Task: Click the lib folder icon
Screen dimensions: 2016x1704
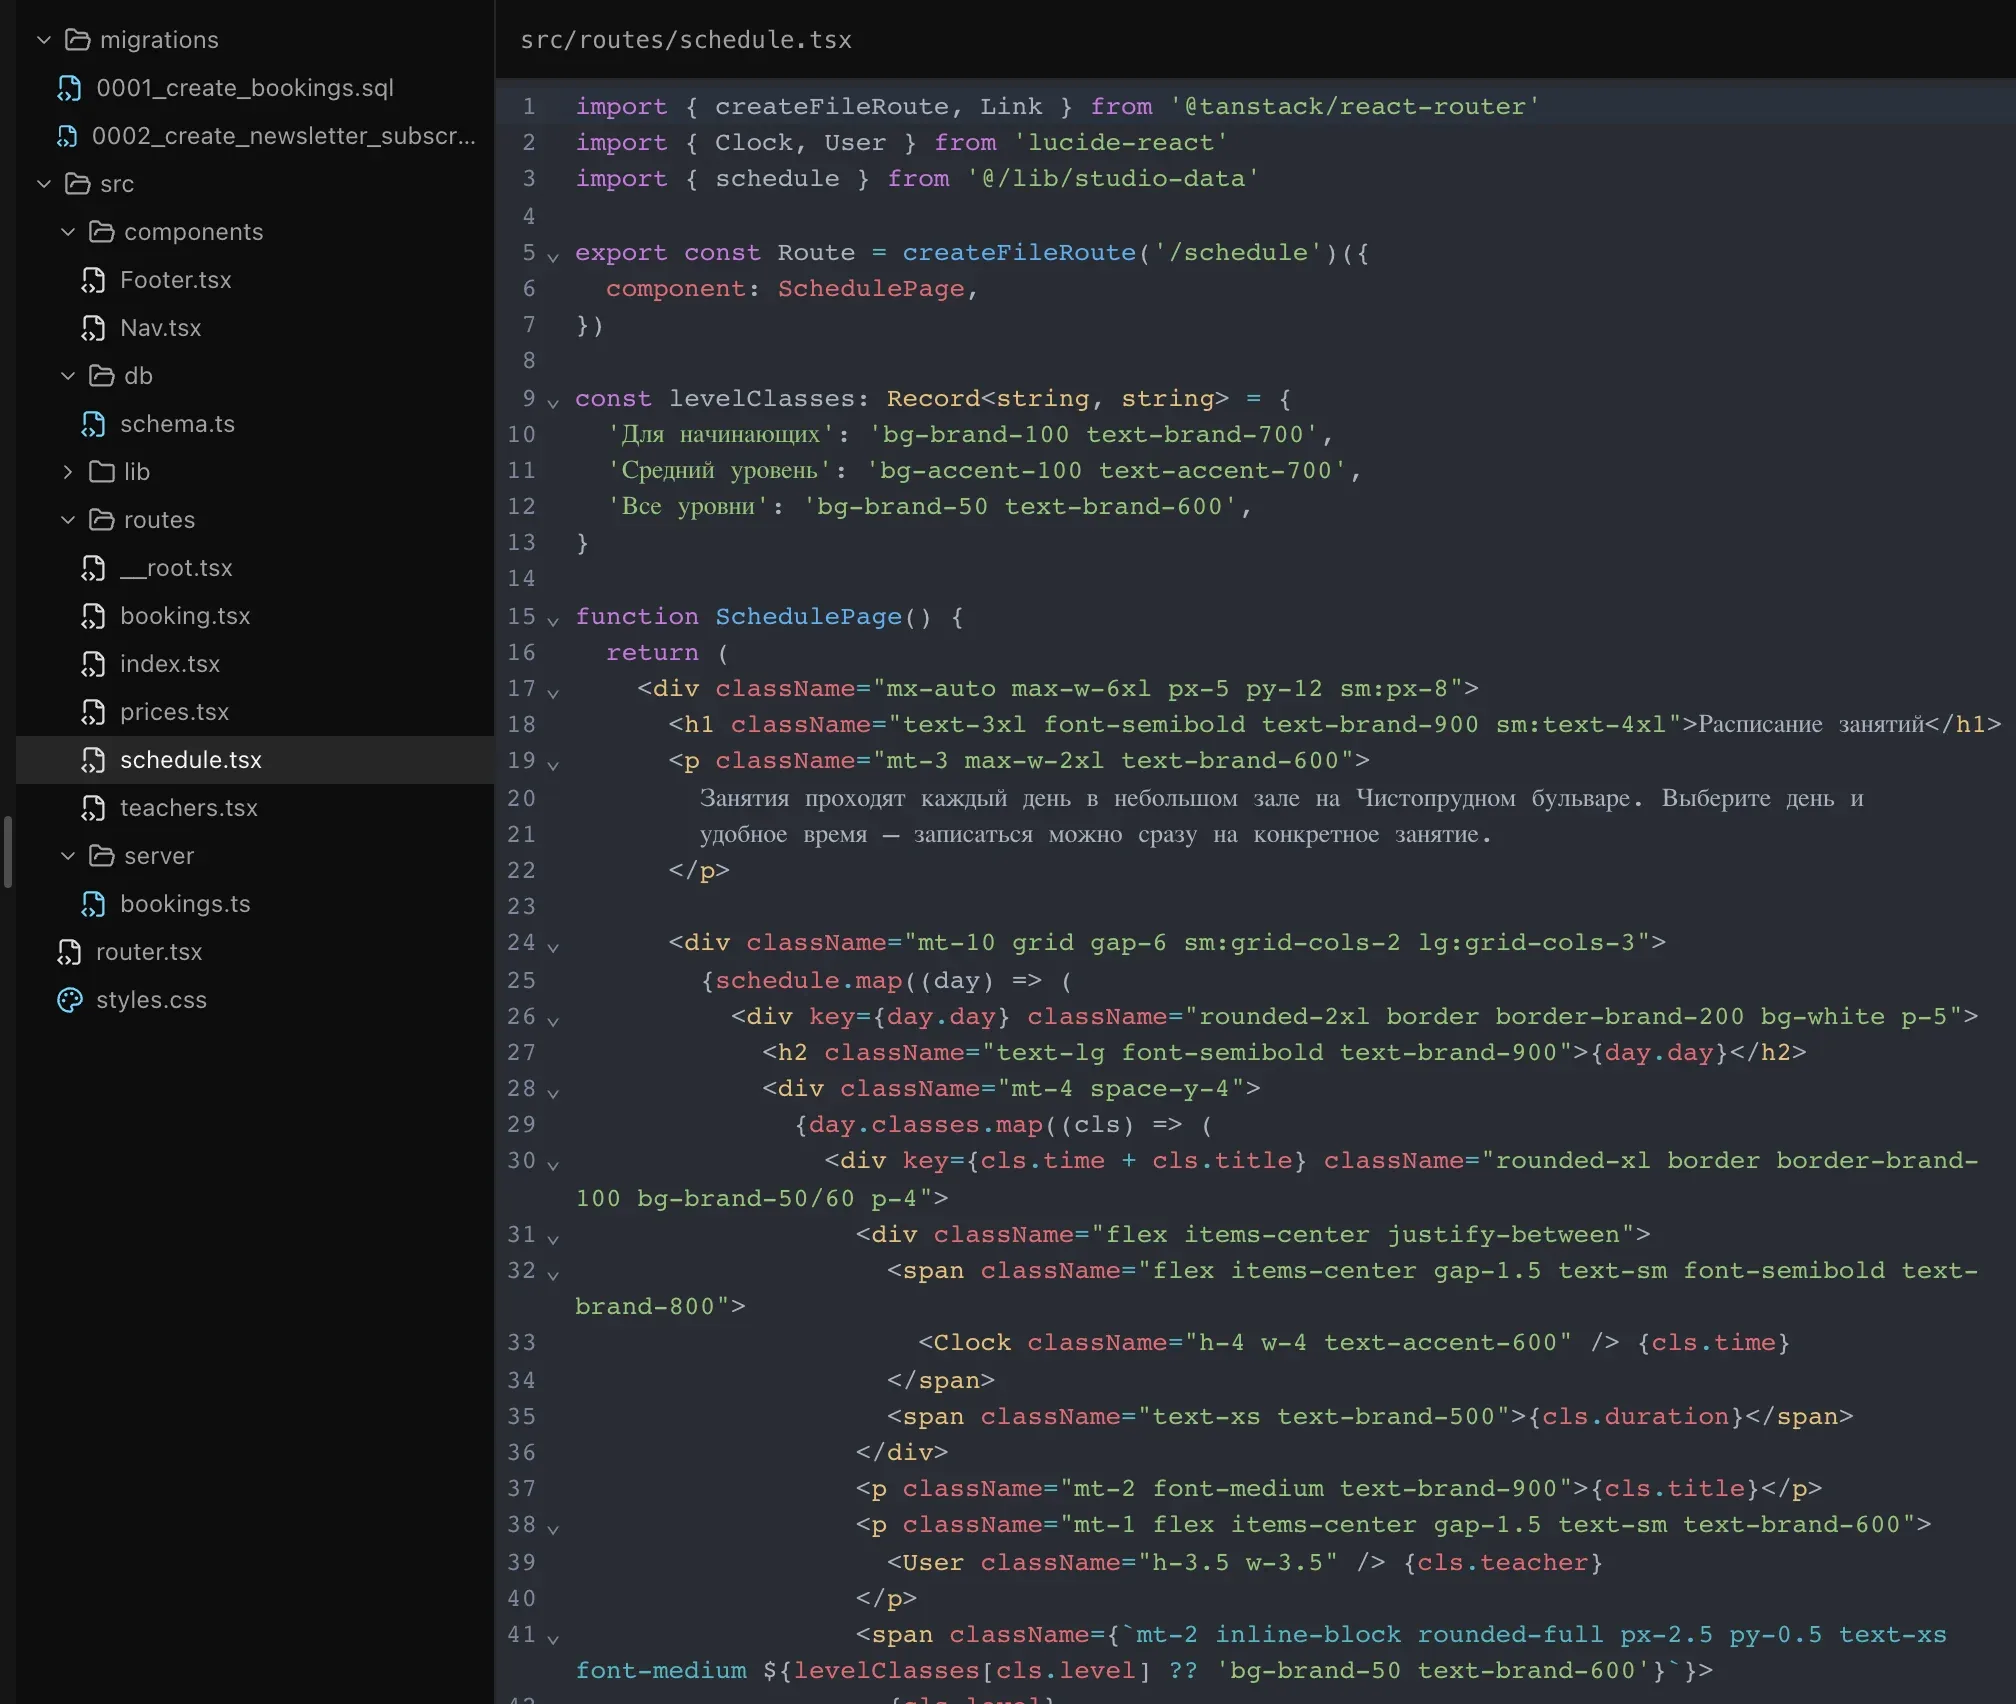Action: click(x=101, y=472)
